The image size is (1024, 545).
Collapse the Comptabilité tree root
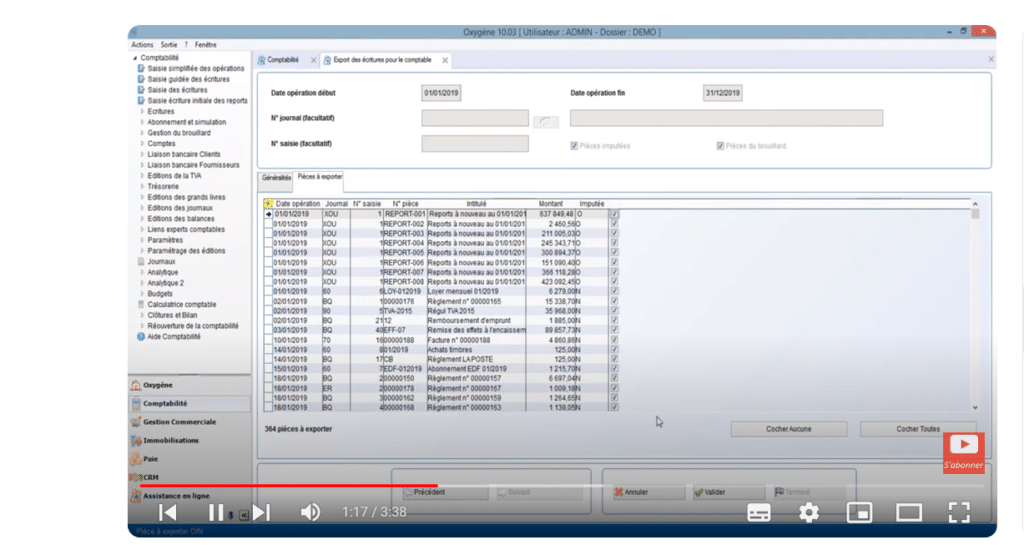pos(135,58)
